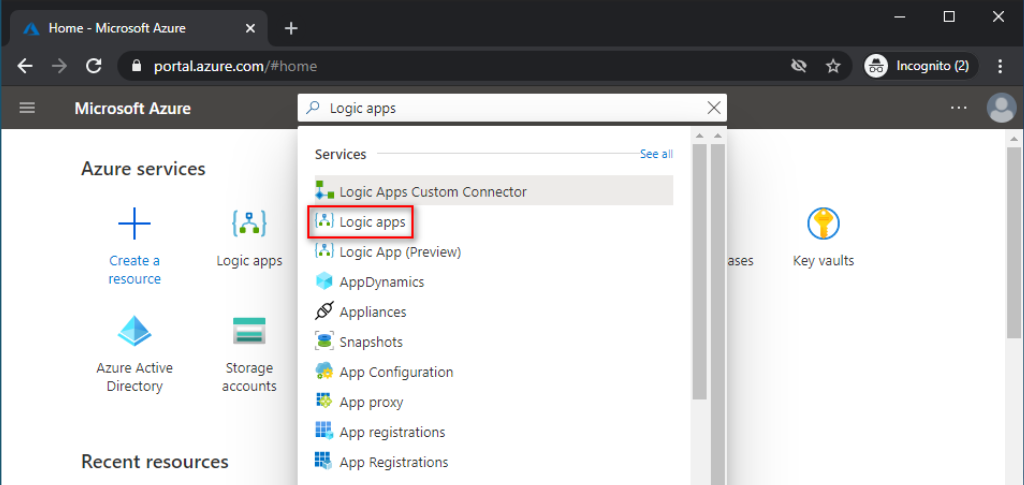Open the Incognito (2) profile button
The height and width of the screenshot is (485, 1024).
(916, 66)
